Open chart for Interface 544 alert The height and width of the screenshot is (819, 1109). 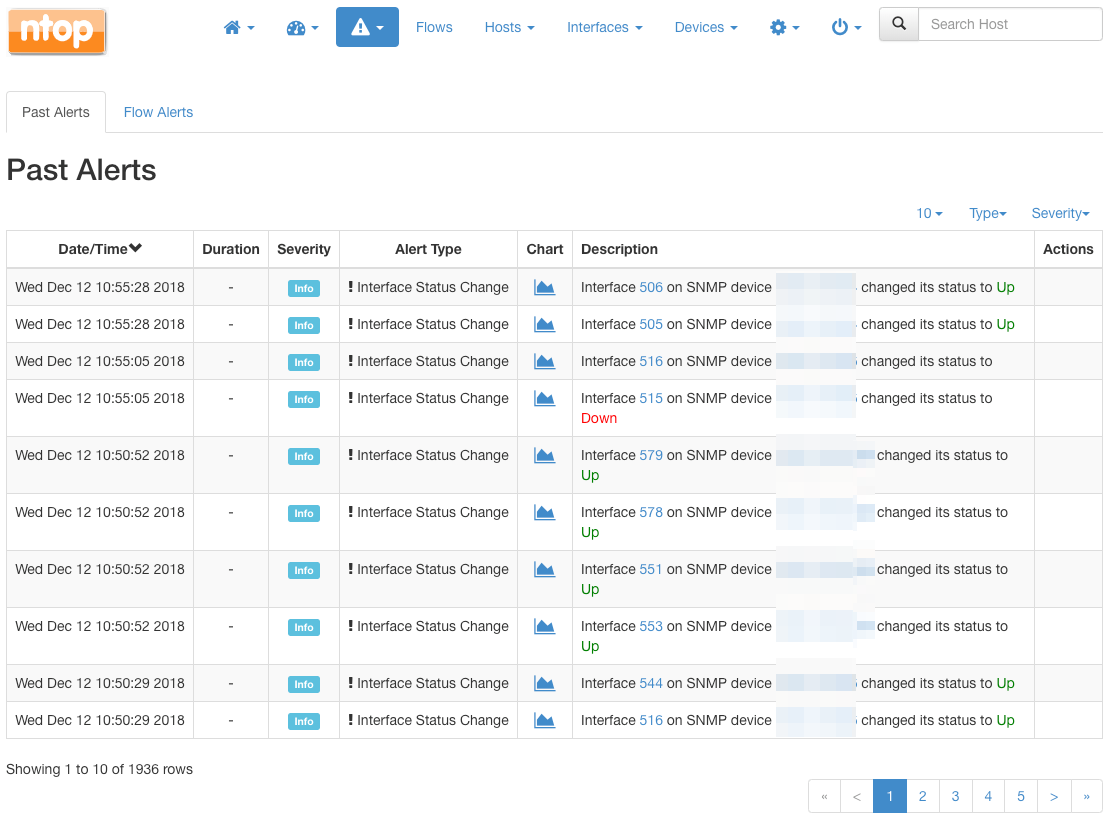[545, 683]
